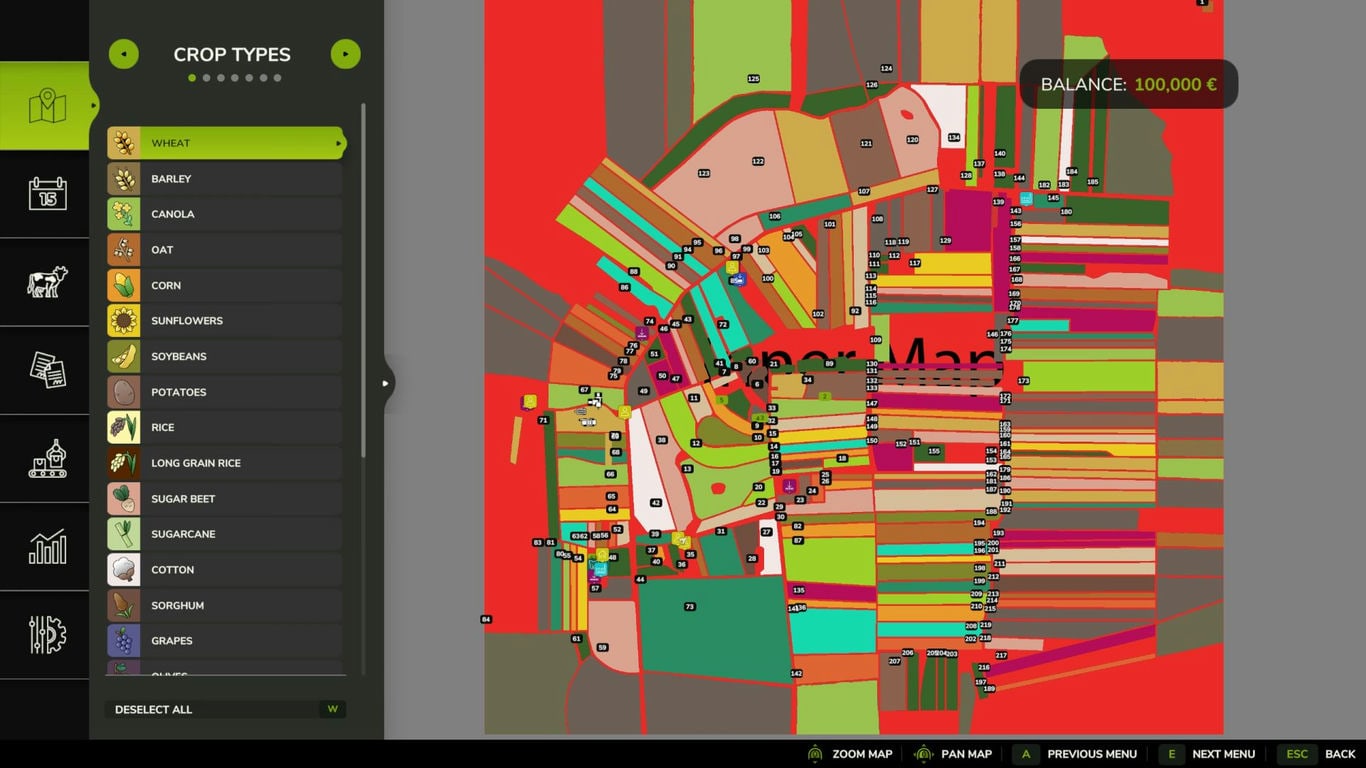Click the crop list scrollbar
Viewport: 1366px width, 768px height.
click(363, 280)
